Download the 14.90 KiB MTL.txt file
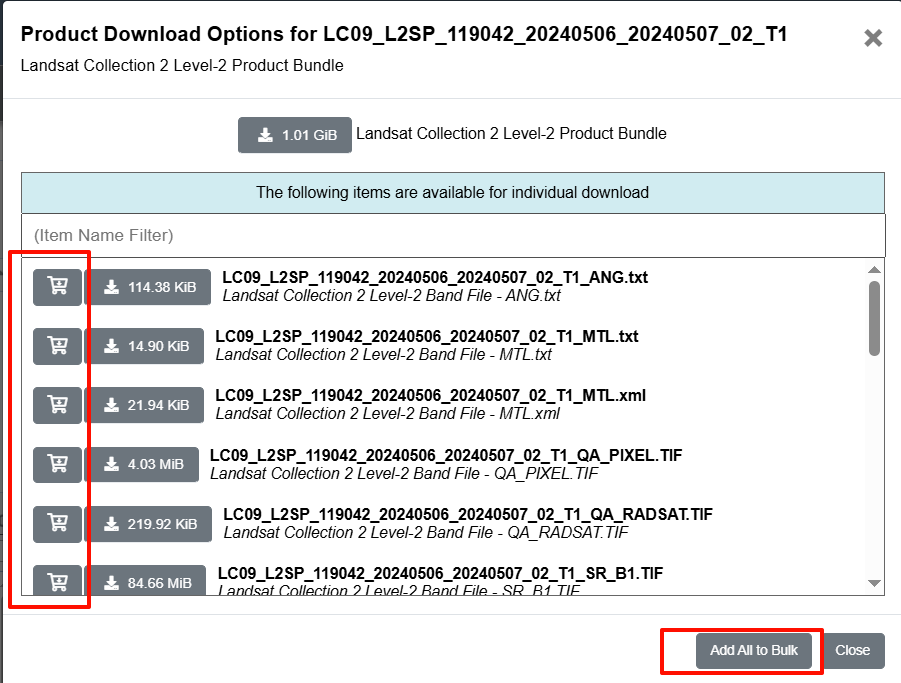The image size is (901, 683). tap(146, 346)
